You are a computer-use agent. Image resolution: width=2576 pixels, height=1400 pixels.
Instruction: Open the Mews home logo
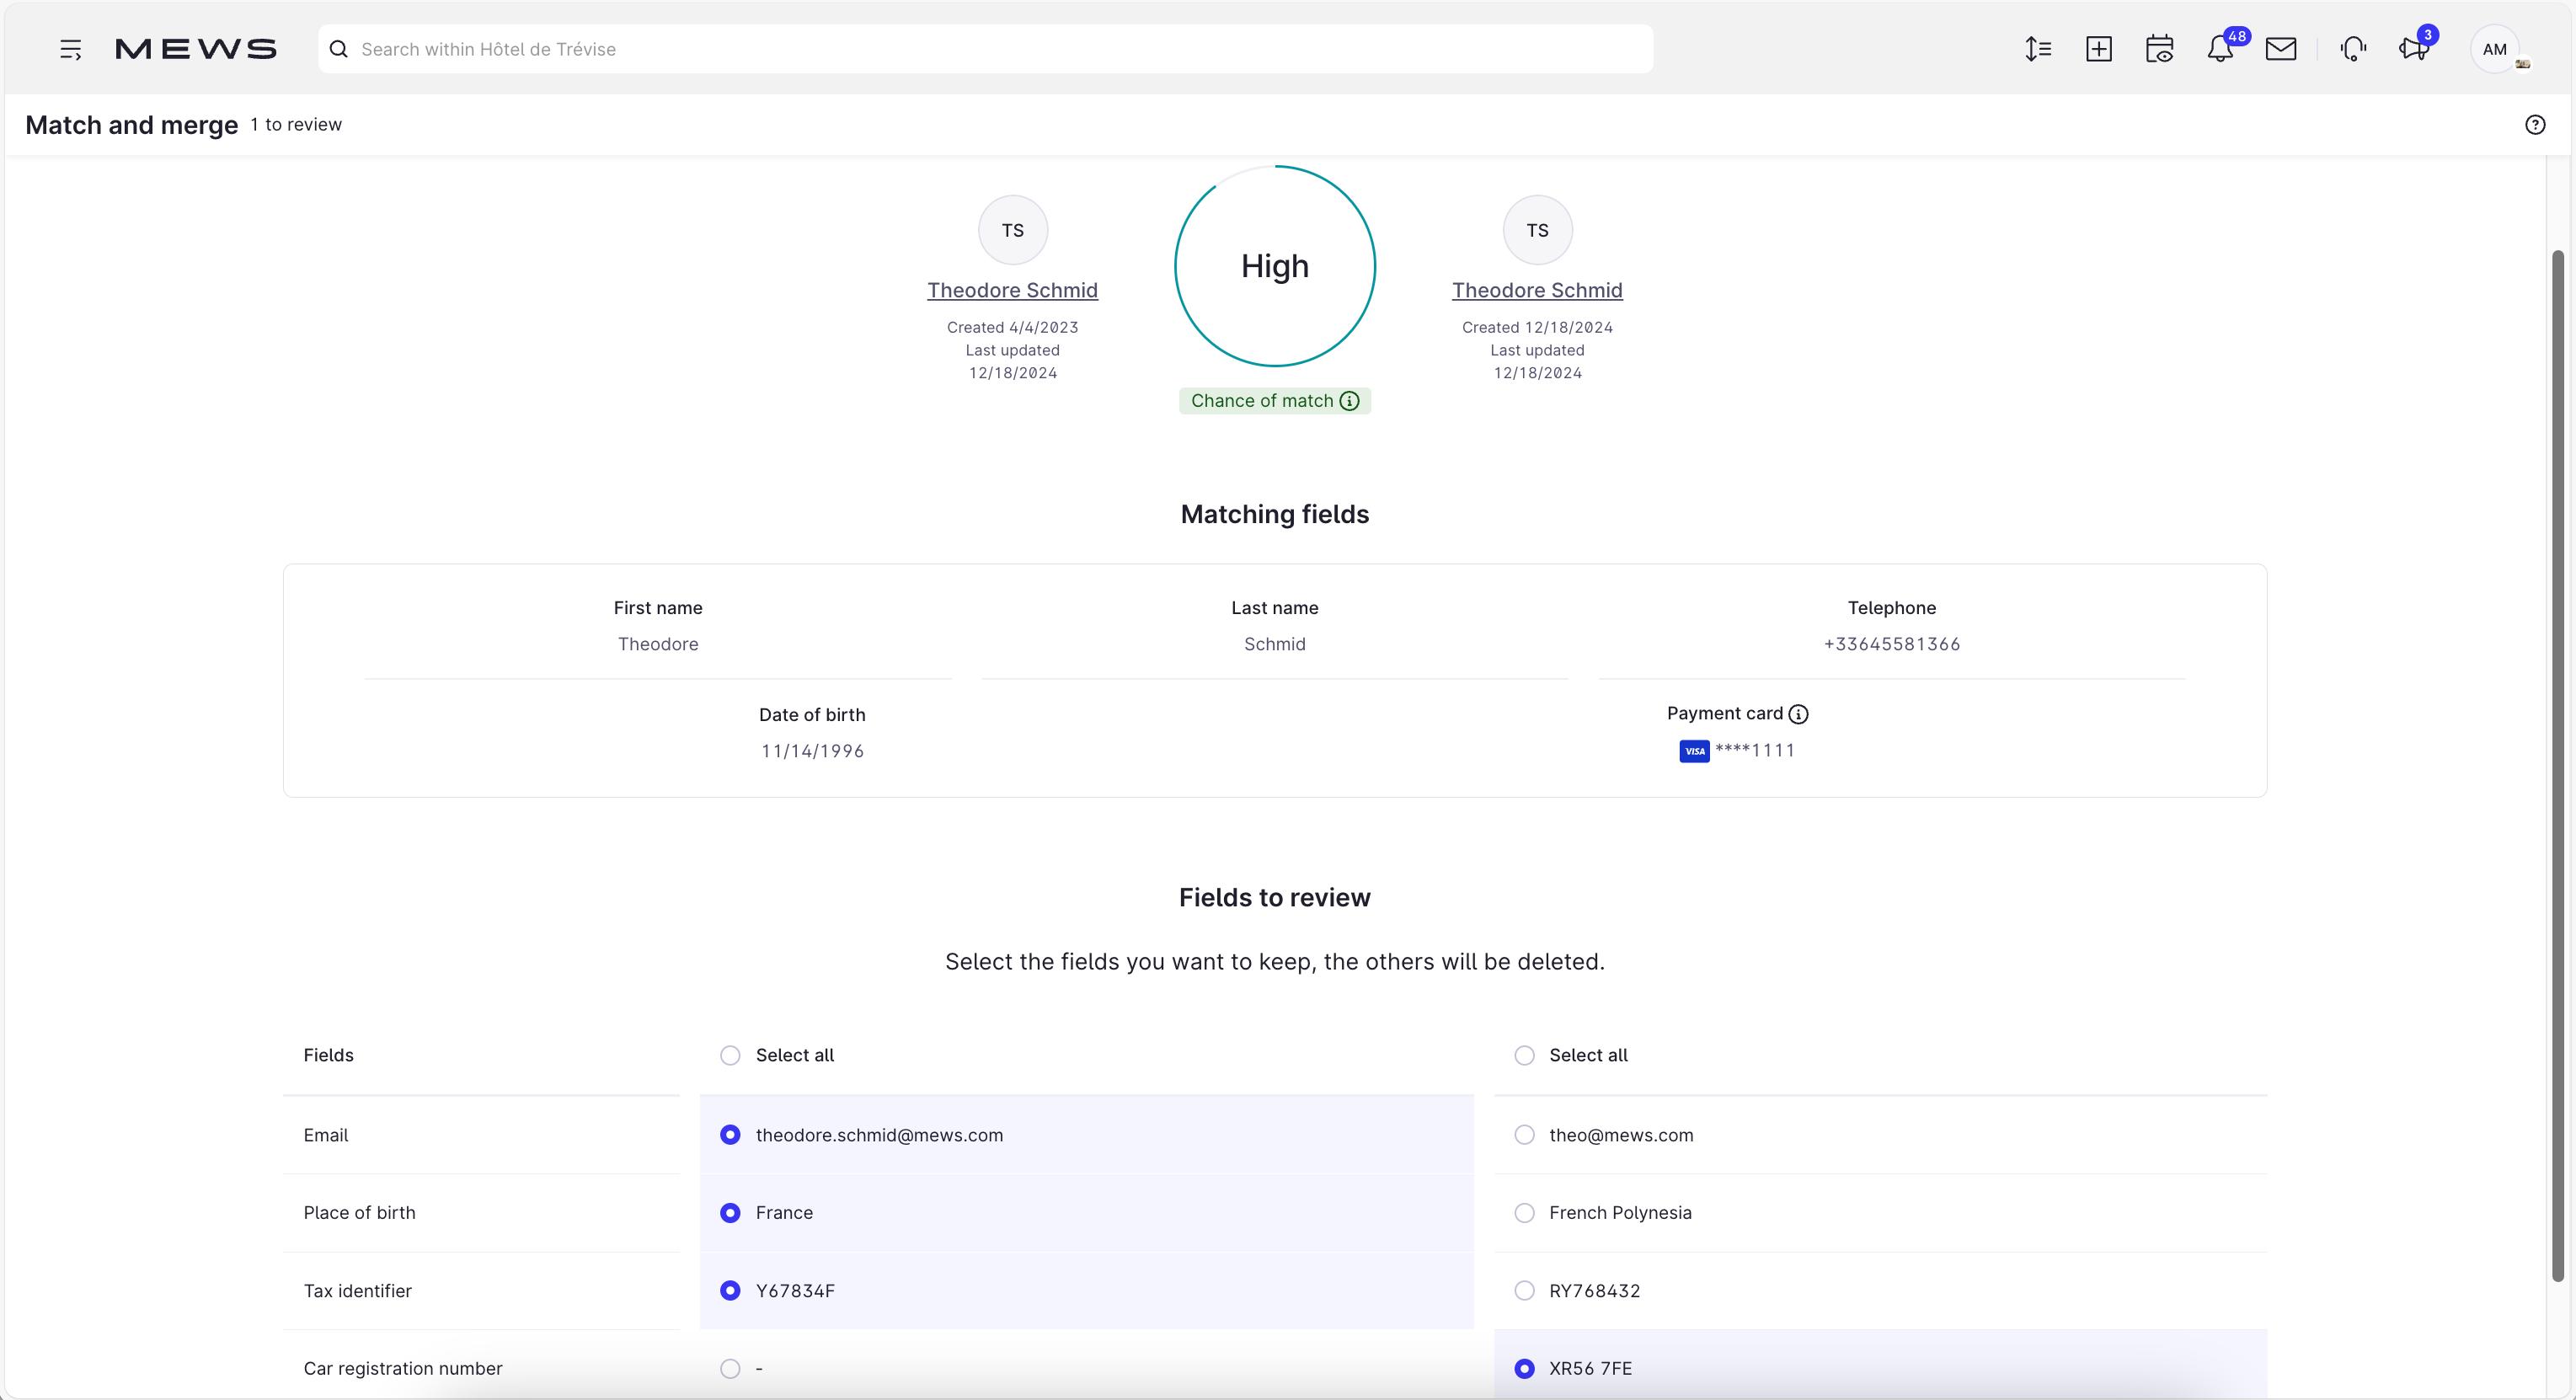(x=196, y=48)
